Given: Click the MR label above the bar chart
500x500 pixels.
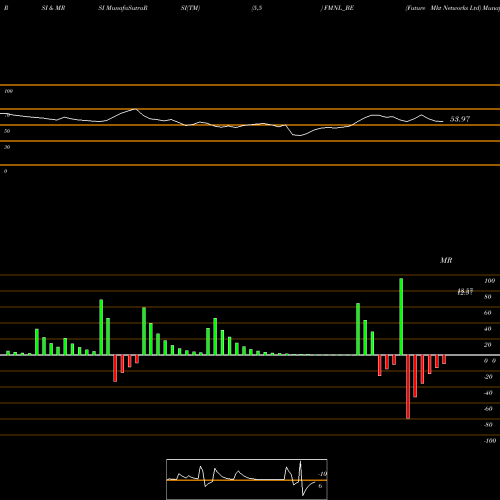Looking at the screenshot, I should [x=446, y=260].
